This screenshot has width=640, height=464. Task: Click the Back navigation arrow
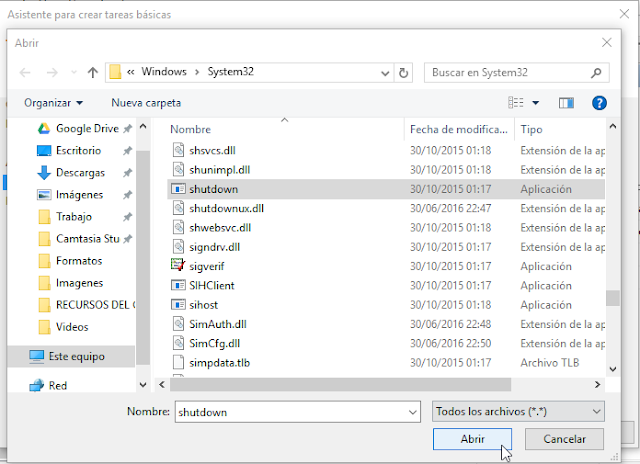point(25,73)
